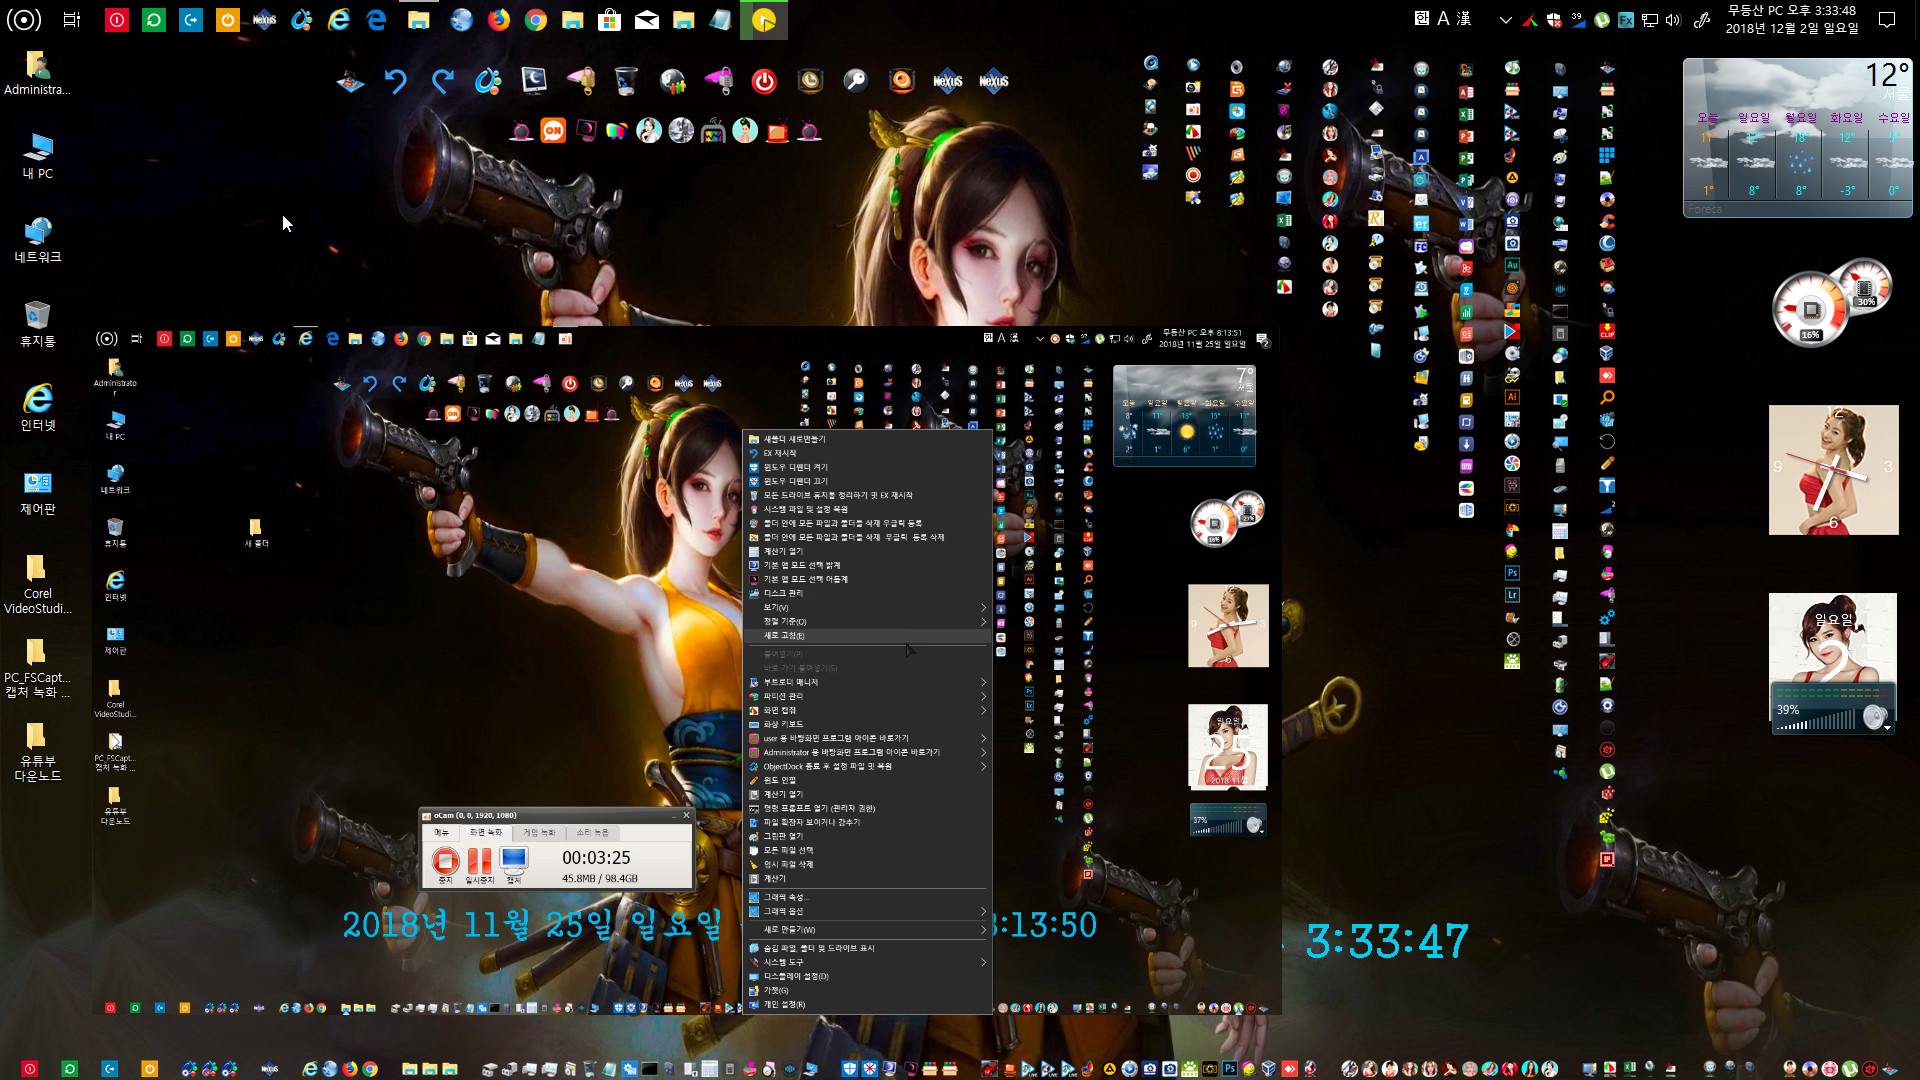The width and height of the screenshot is (1920, 1080).
Task: Launch the 인터넷 Internet Explorer desktop shortcut
Action: [38, 408]
